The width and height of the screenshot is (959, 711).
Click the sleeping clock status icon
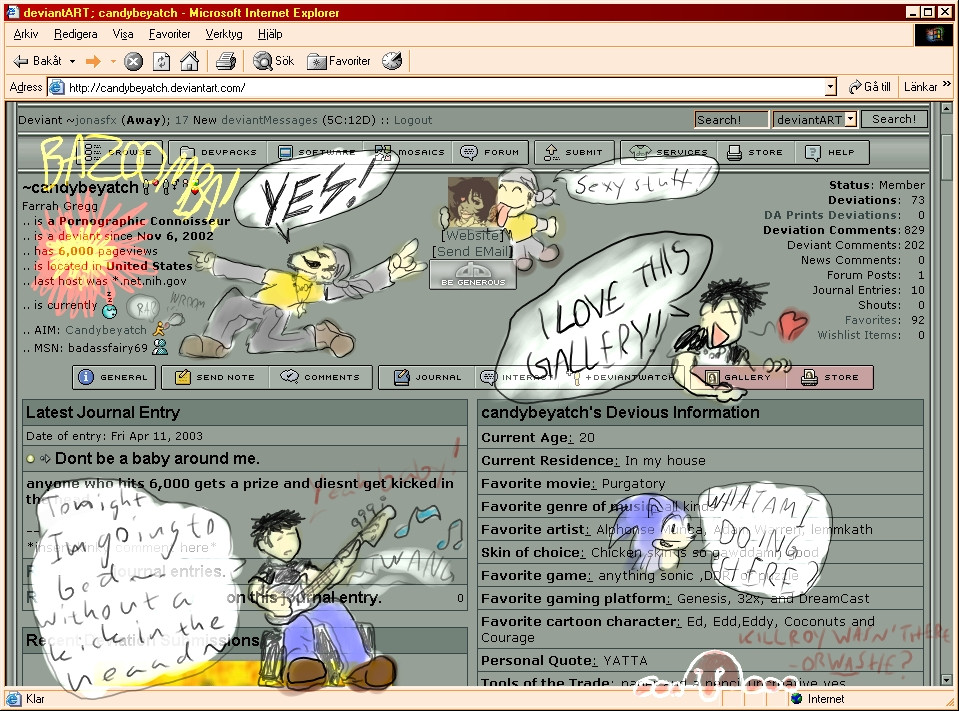(109, 307)
